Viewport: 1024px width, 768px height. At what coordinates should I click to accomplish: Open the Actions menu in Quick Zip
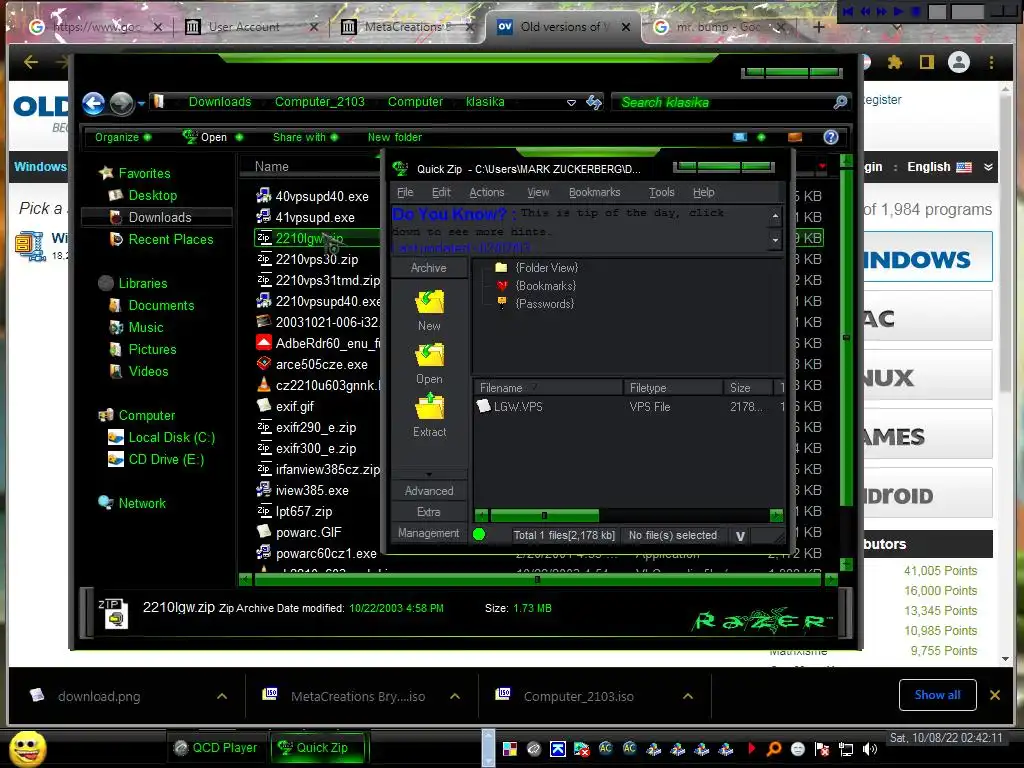tap(487, 192)
